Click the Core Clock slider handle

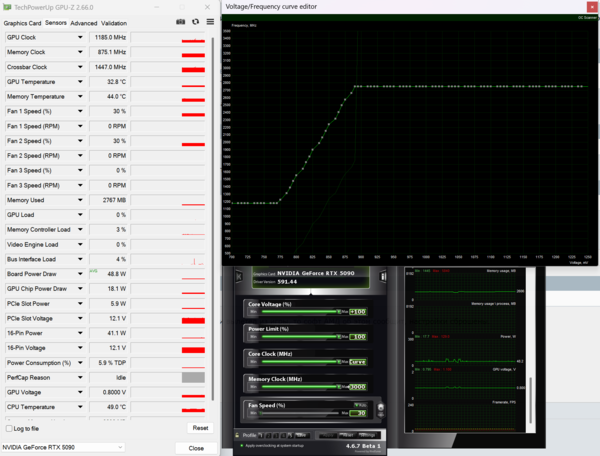pos(338,362)
